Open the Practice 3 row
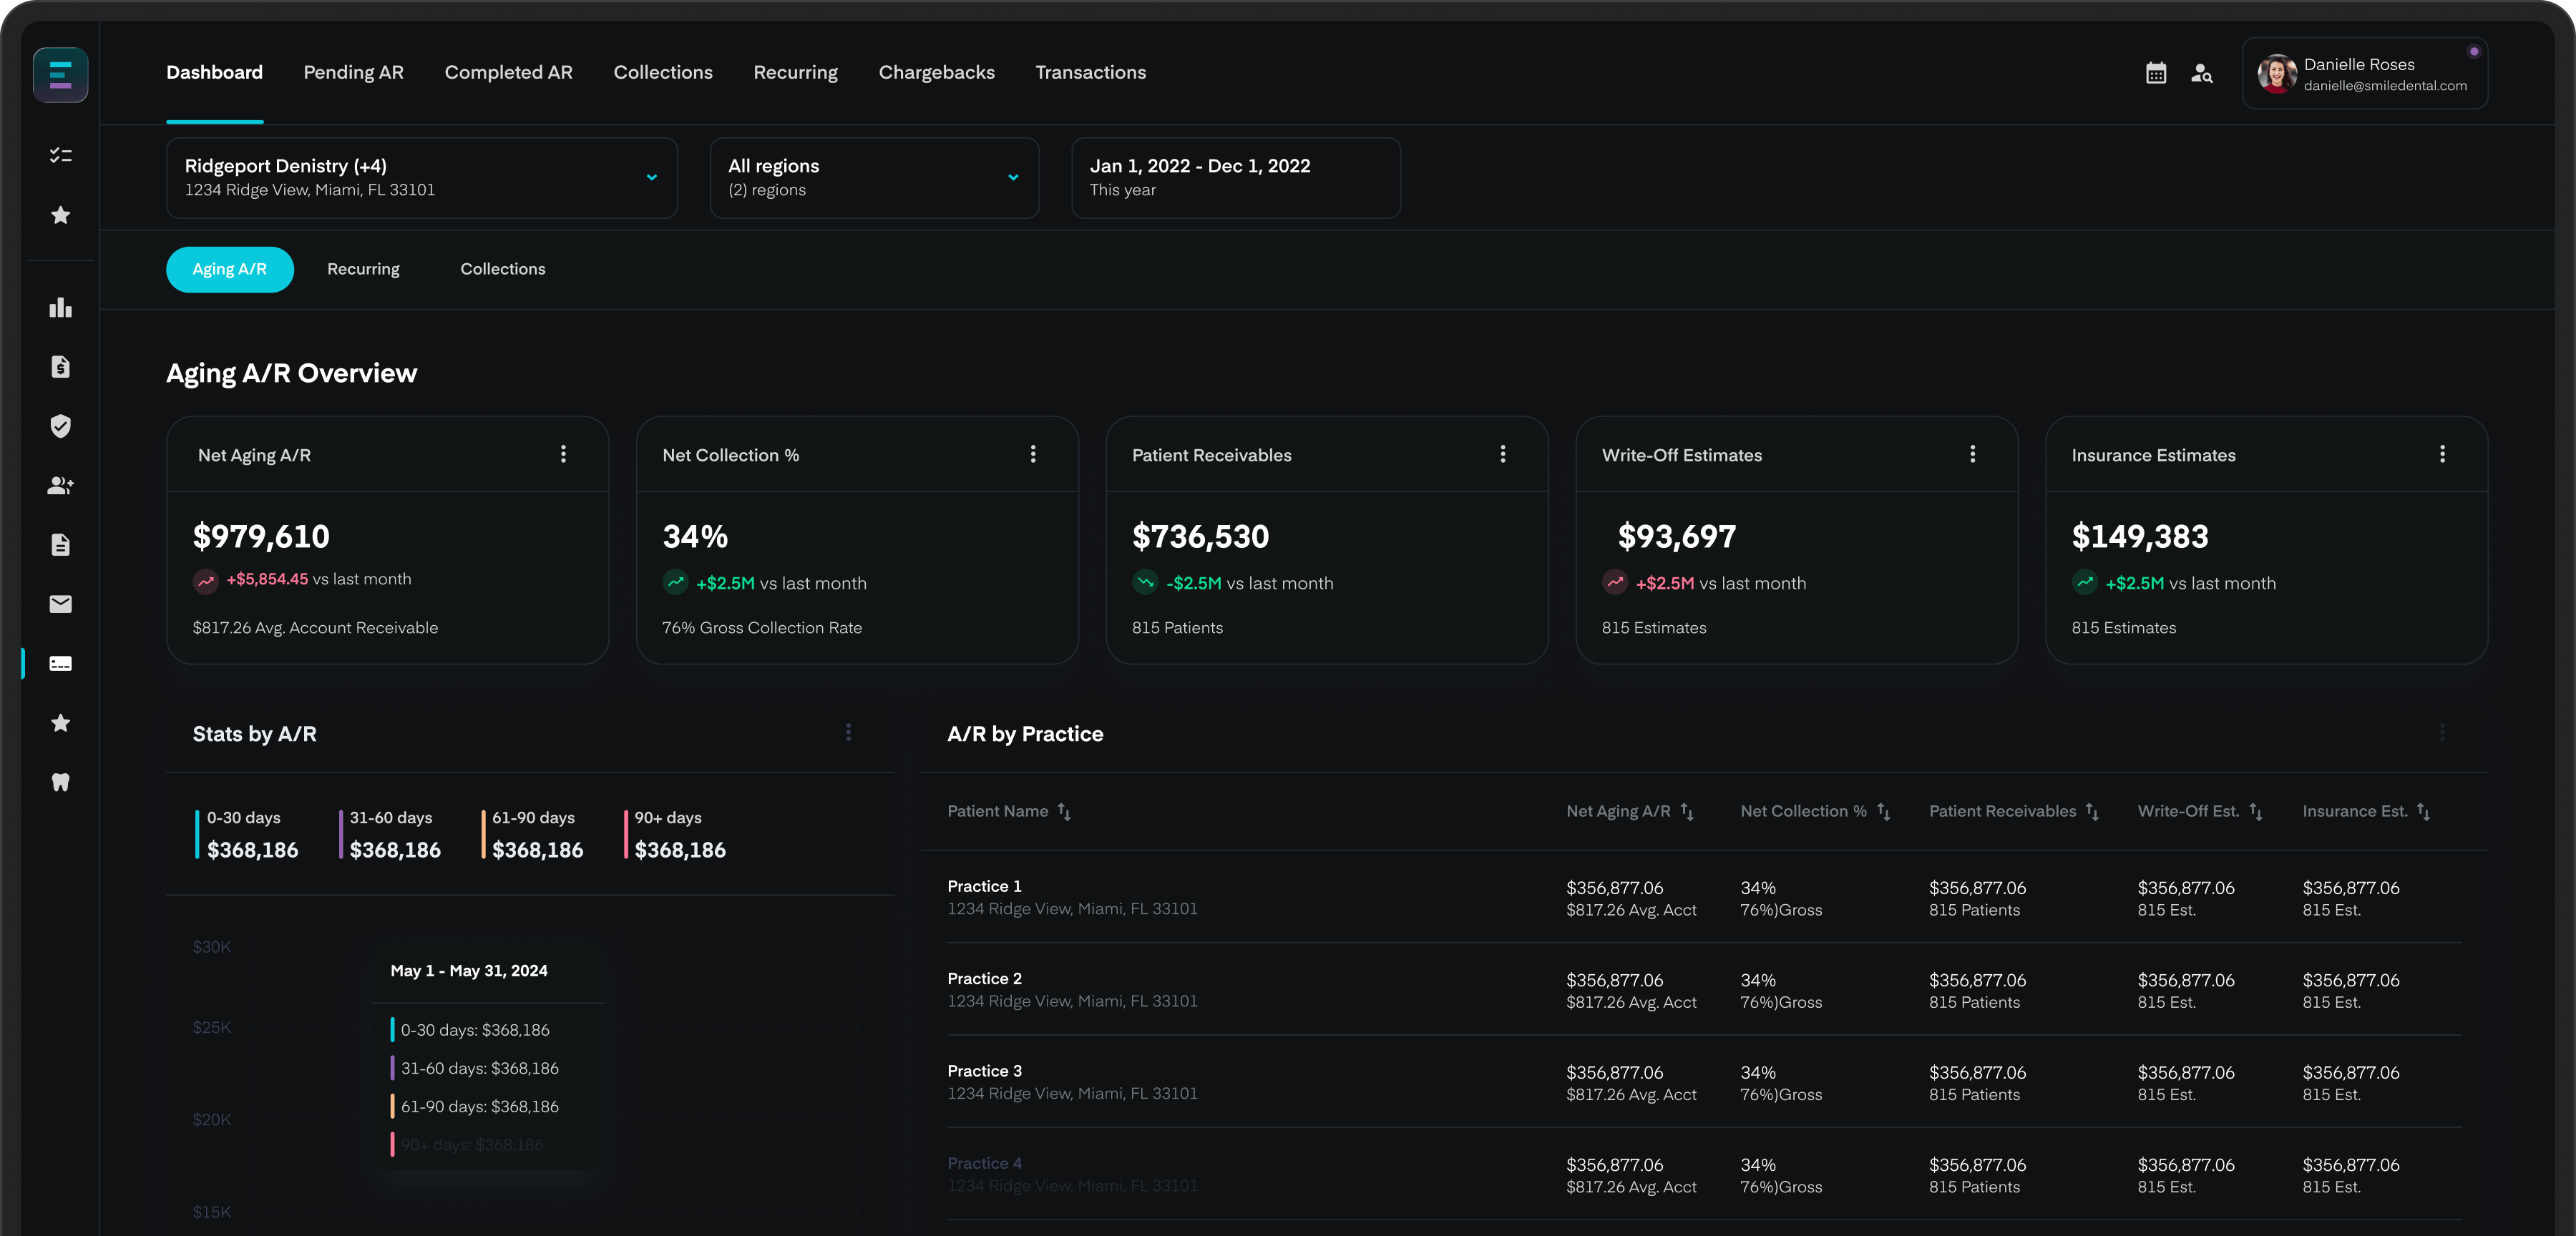 (x=1704, y=1081)
